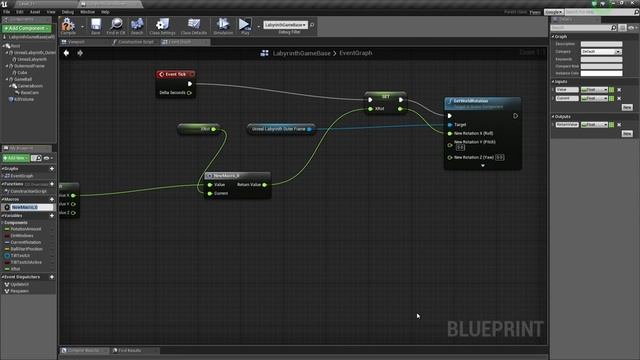Click the Keywords field in Details
This screenshot has width=640, height=360.
[x=602, y=59]
